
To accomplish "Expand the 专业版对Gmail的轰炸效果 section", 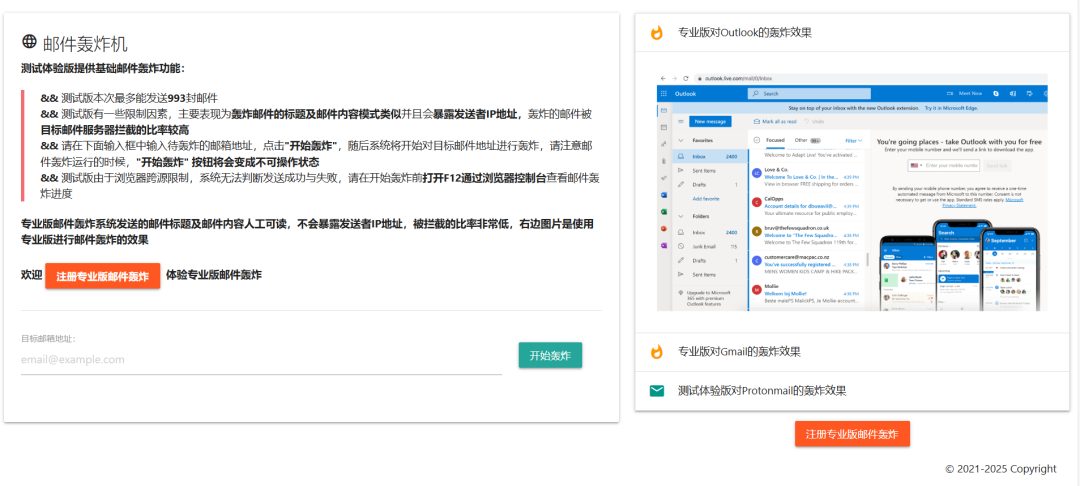I will point(852,352).
